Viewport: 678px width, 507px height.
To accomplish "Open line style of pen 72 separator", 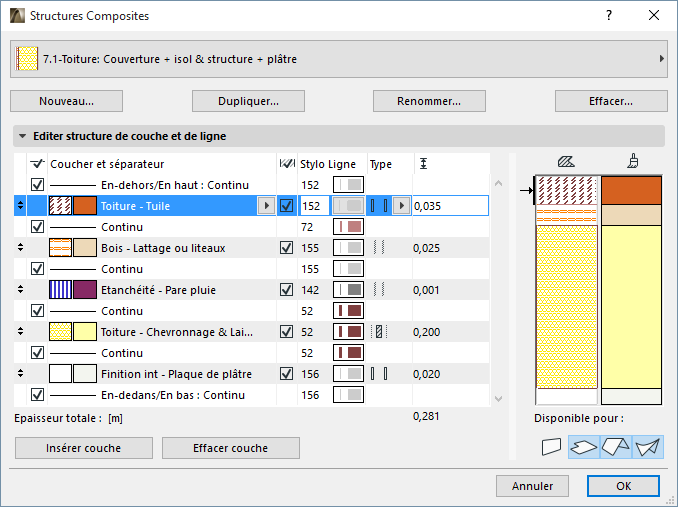I will pyautogui.click(x=348, y=227).
